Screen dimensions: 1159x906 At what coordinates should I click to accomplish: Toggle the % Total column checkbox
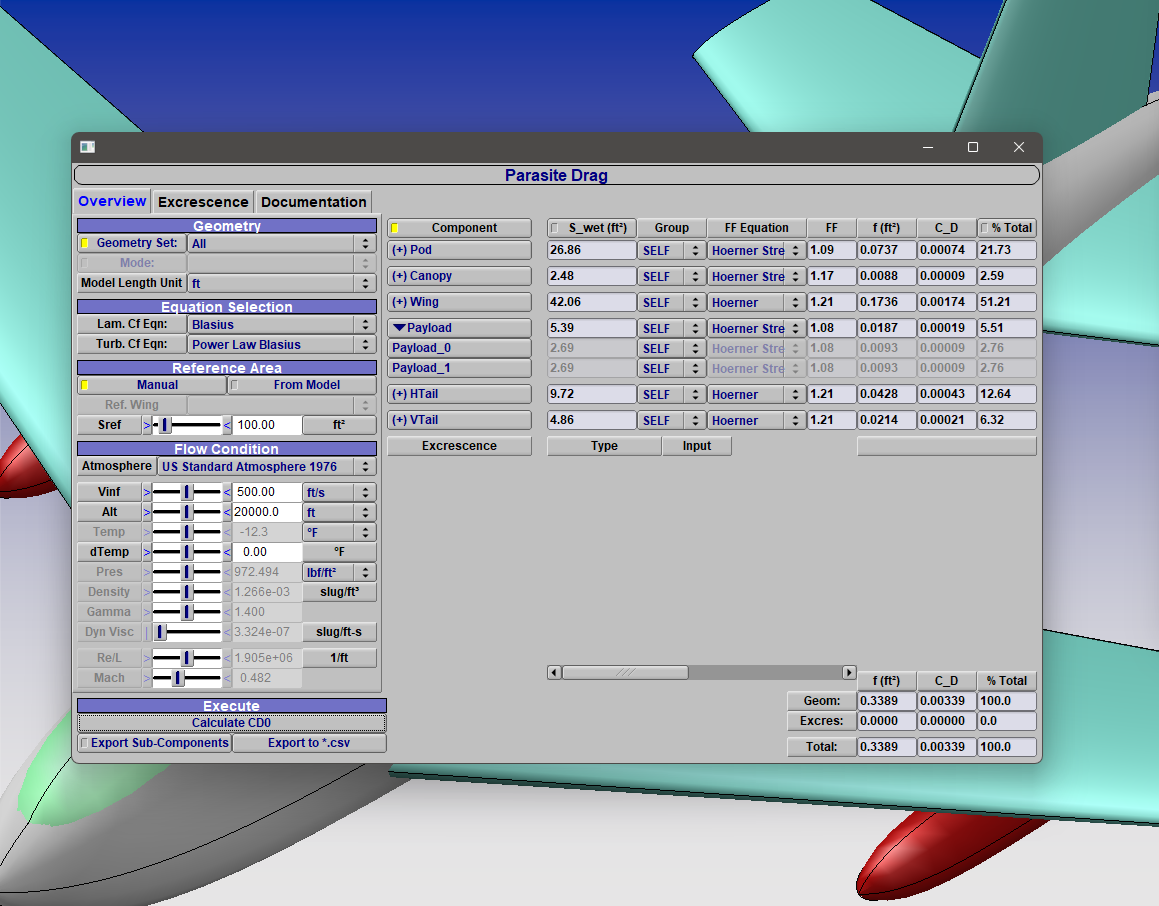click(x=985, y=228)
